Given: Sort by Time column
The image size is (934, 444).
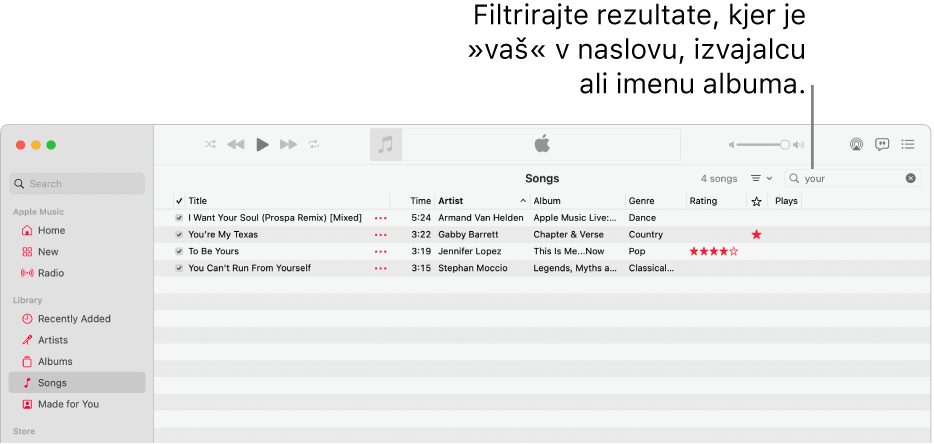Looking at the screenshot, I should coord(421,201).
